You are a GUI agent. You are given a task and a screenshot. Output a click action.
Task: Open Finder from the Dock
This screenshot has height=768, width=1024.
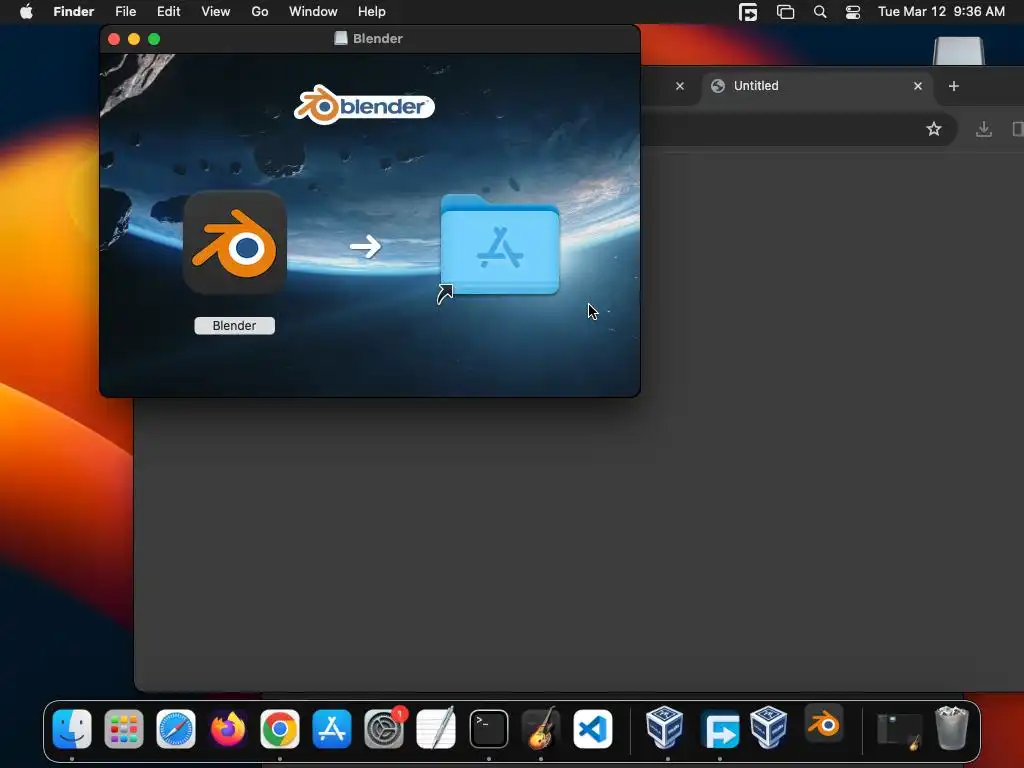[x=72, y=729]
